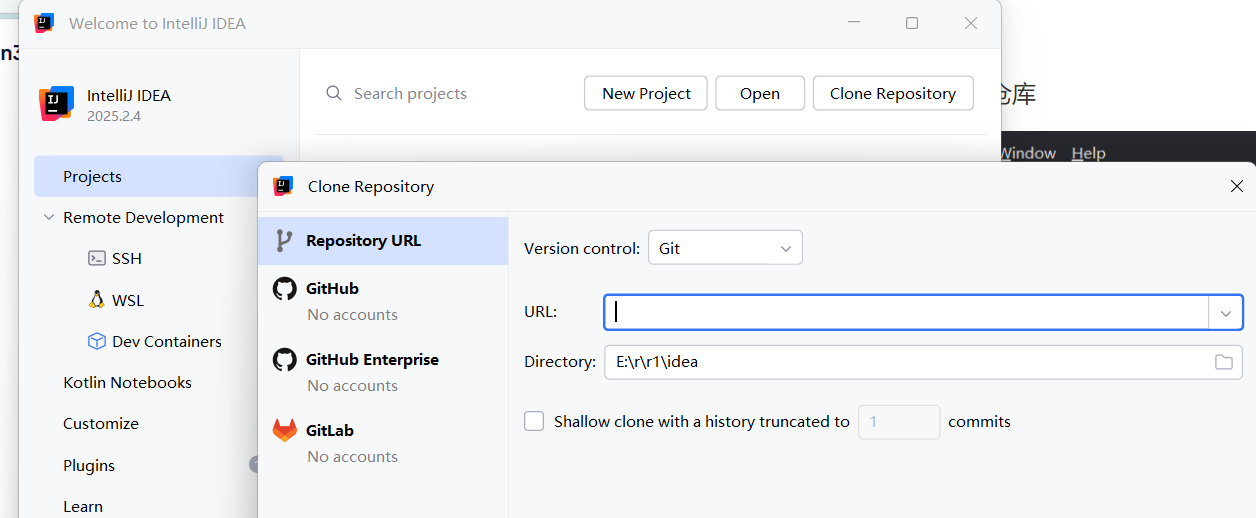Focus the repository URL input field
The image size is (1256, 518).
(907, 312)
